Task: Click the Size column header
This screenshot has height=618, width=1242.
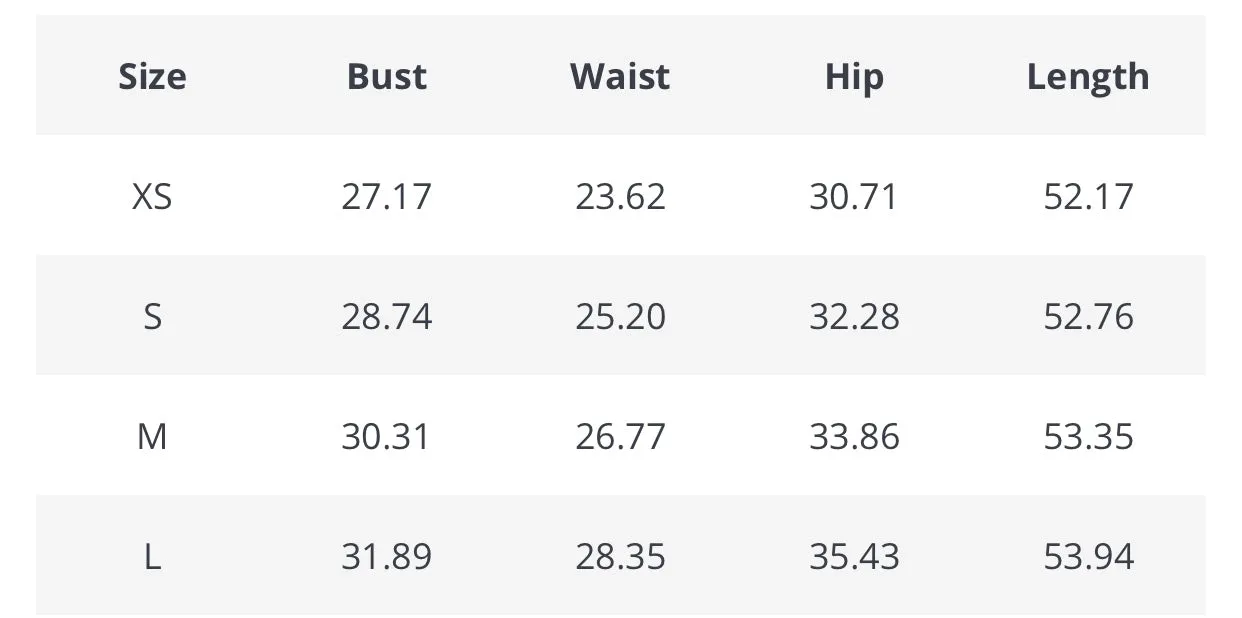Action: [152, 76]
